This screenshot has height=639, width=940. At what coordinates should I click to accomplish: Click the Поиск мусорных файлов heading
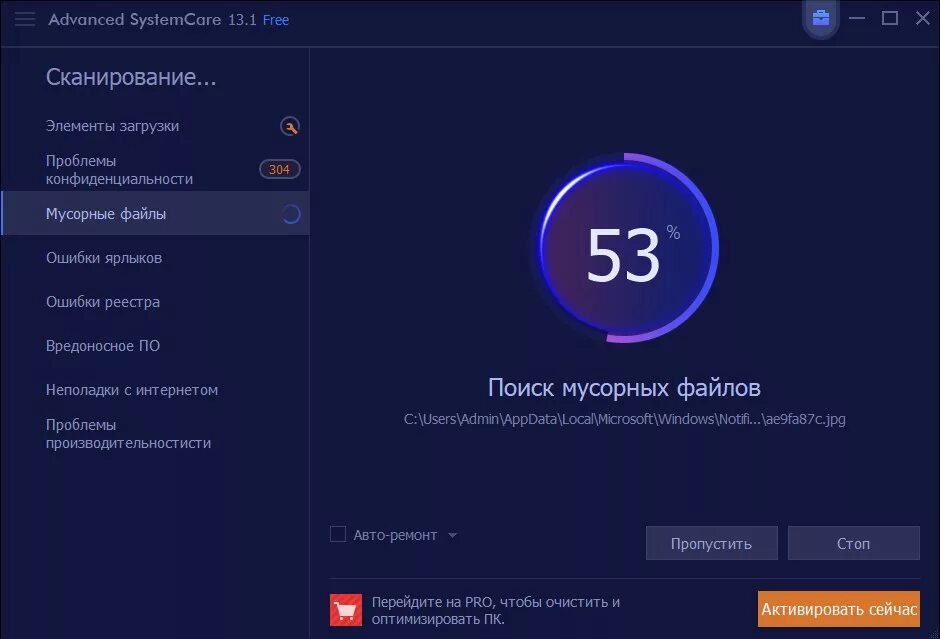point(624,388)
